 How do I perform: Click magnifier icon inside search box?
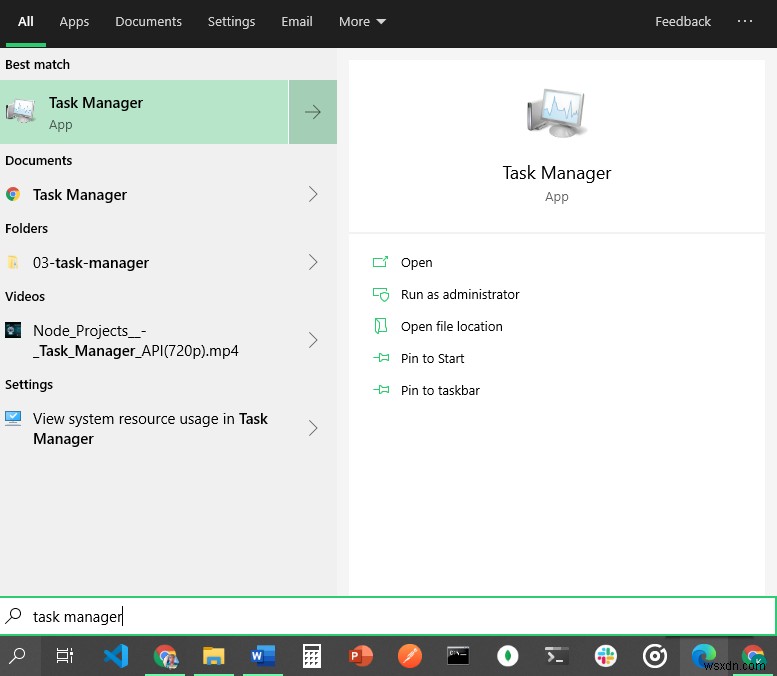click(13, 616)
